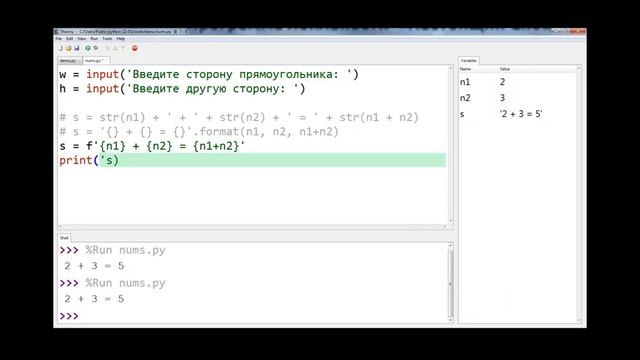The image size is (640, 360).
Task: Switch to the demo.py editor tab
Action: point(70,61)
